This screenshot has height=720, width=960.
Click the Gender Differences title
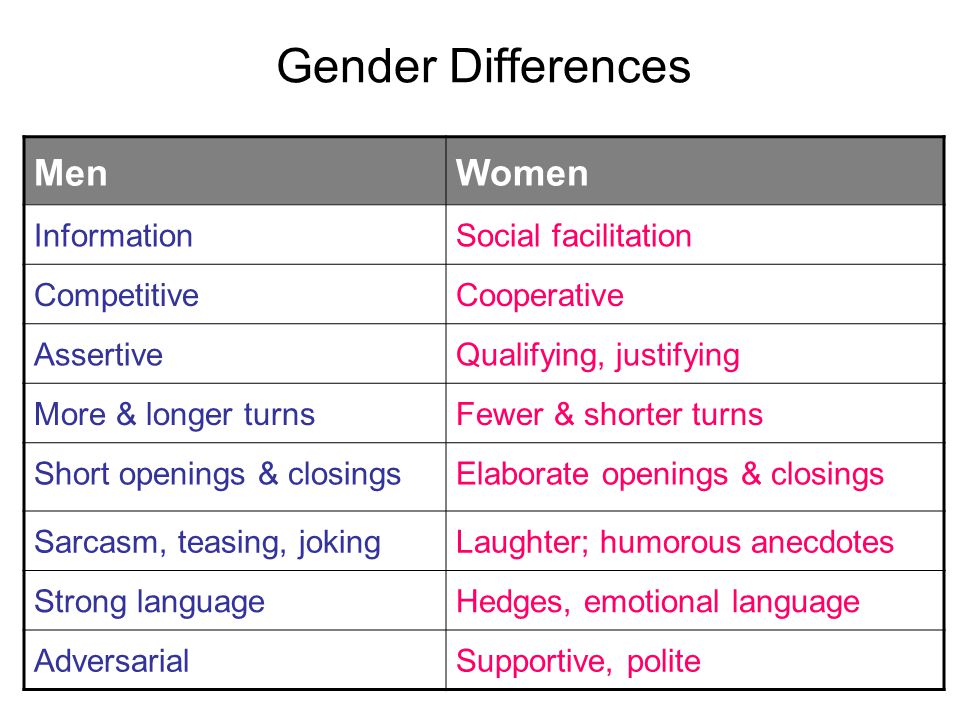(x=484, y=67)
